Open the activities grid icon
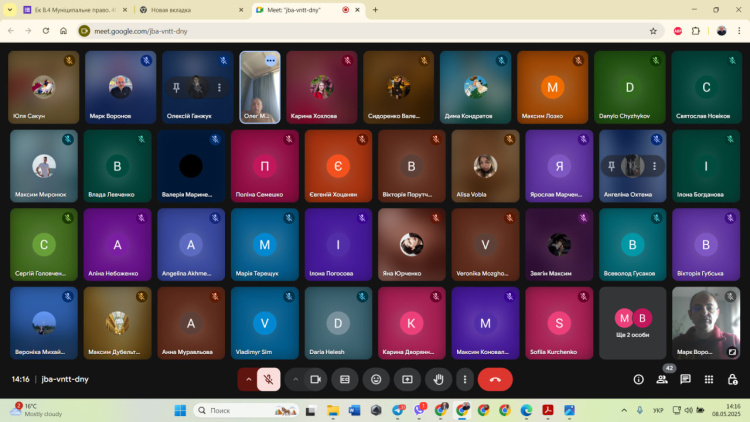 click(x=709, y=380)
